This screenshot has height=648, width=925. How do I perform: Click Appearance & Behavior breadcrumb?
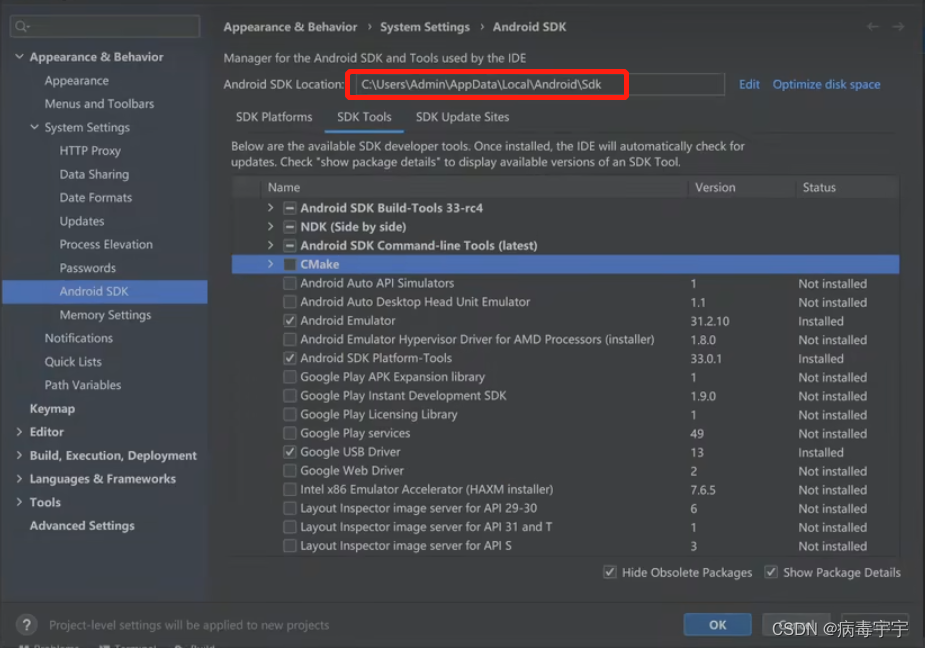pos(290,27)
